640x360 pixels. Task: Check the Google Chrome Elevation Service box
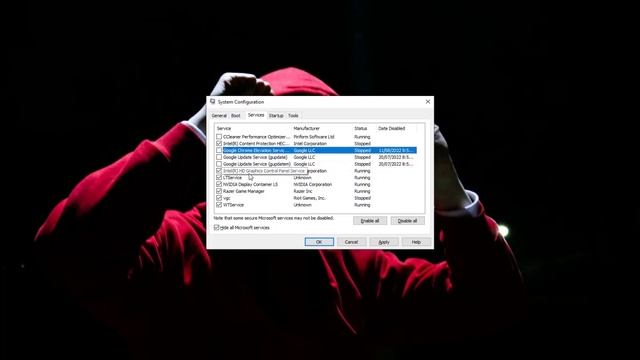pyautogui.click(x=219, y=150)
